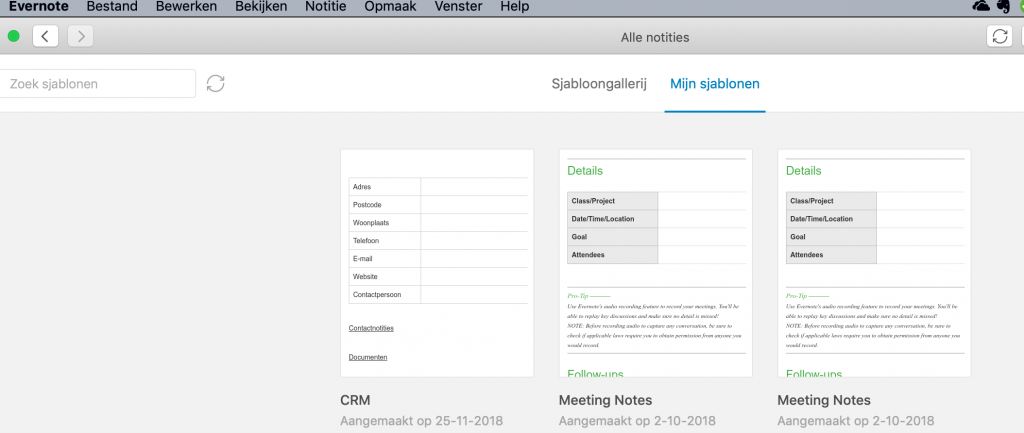Open the cloud icon in the menu bar
This screenshot has width=1024, height=433.
(x=981, y=7)
